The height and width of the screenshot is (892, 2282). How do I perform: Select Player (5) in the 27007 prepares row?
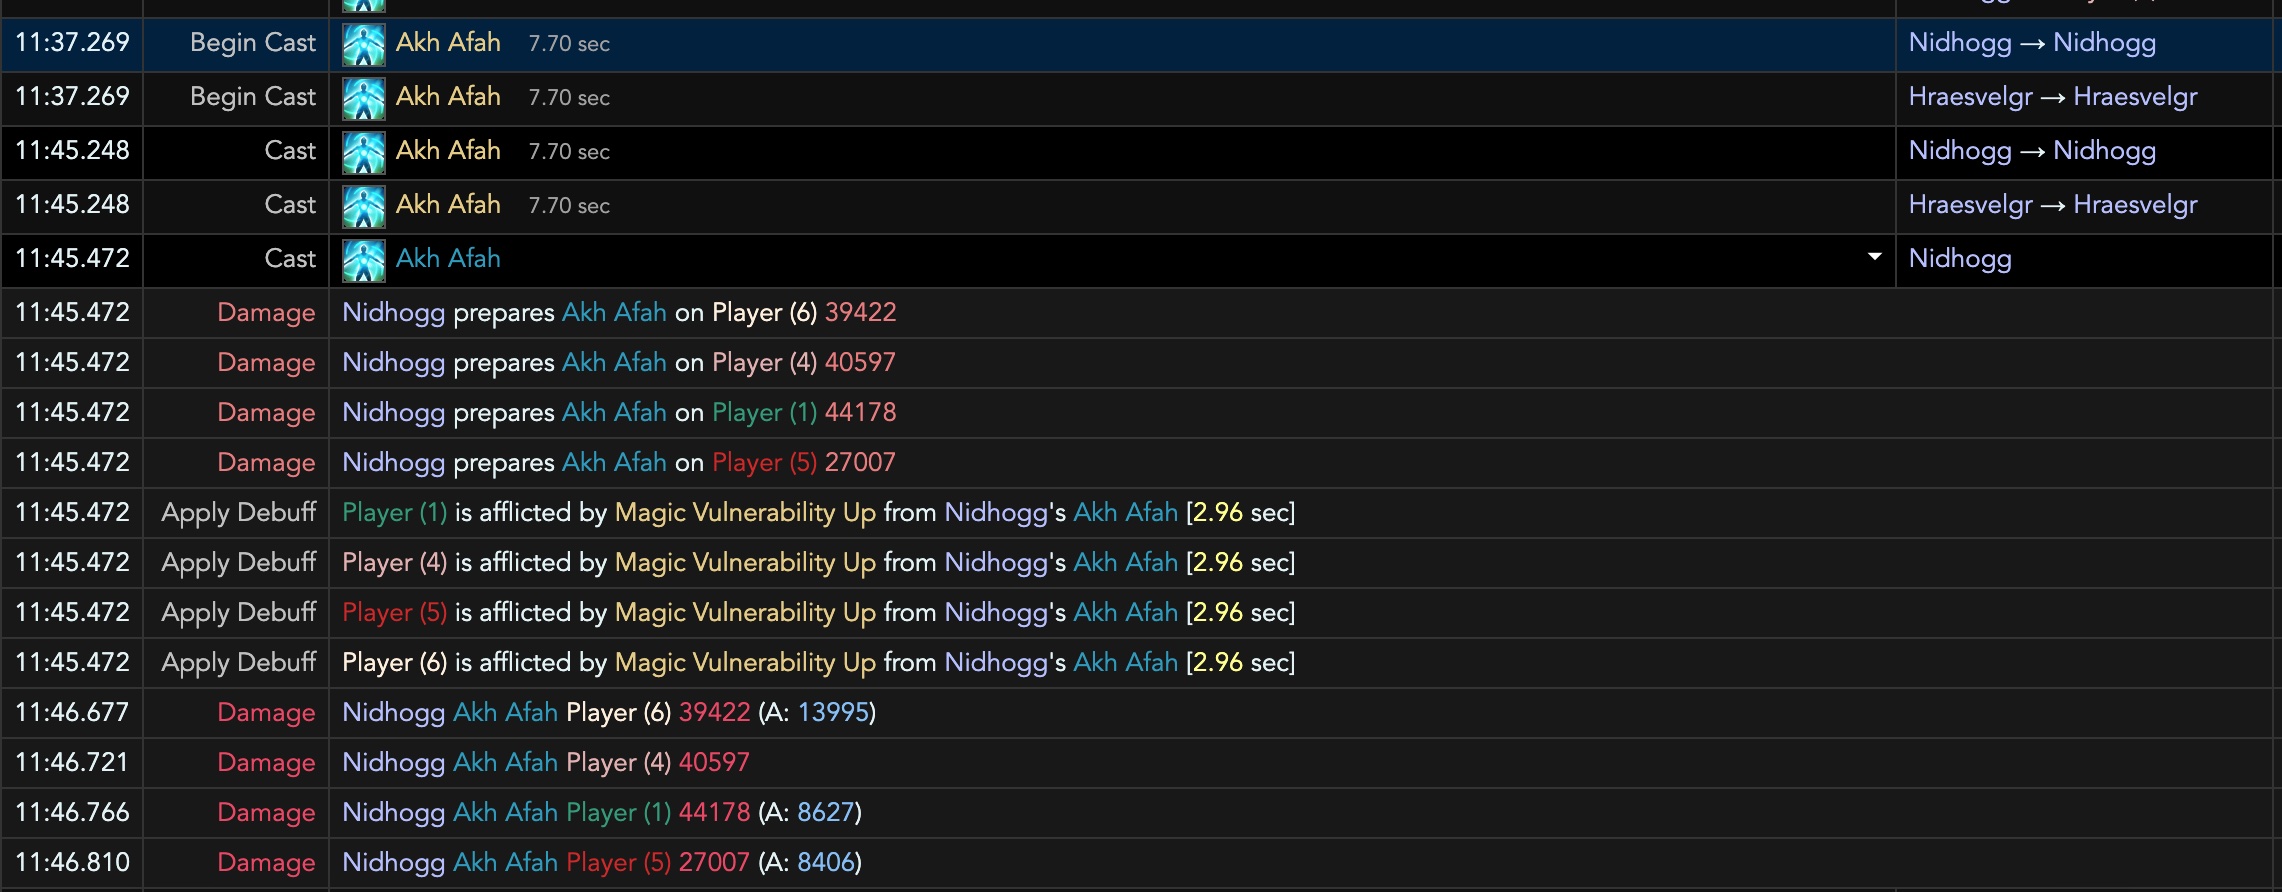click(764, 463)
